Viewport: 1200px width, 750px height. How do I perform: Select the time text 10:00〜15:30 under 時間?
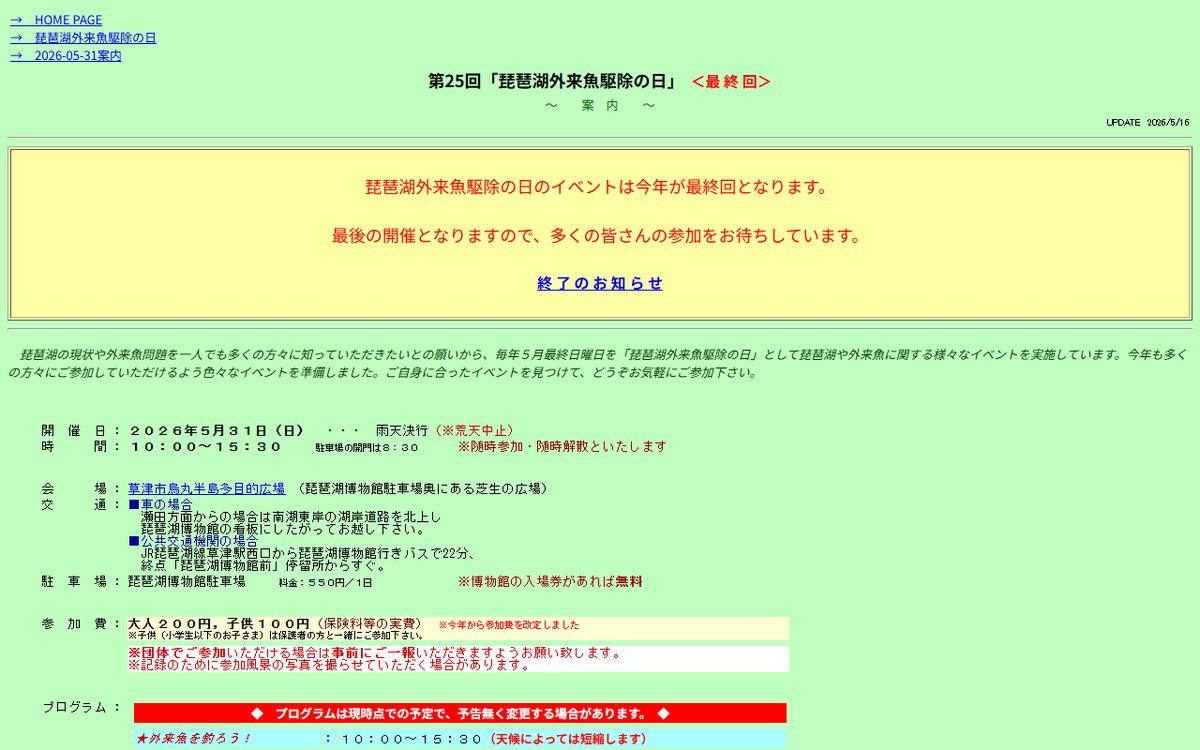pyautogui.click(x=206, y=447)
